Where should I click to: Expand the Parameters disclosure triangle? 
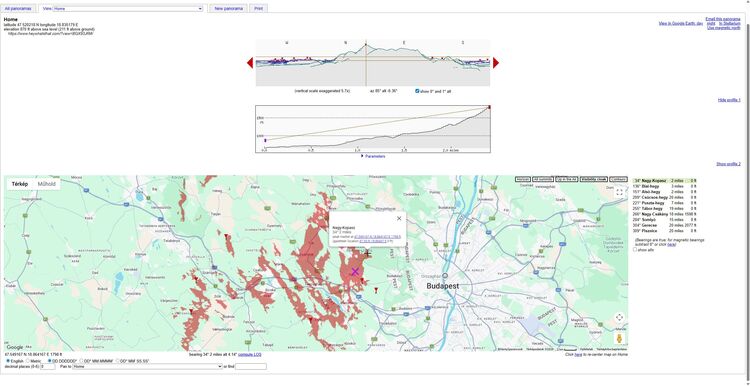362,156
